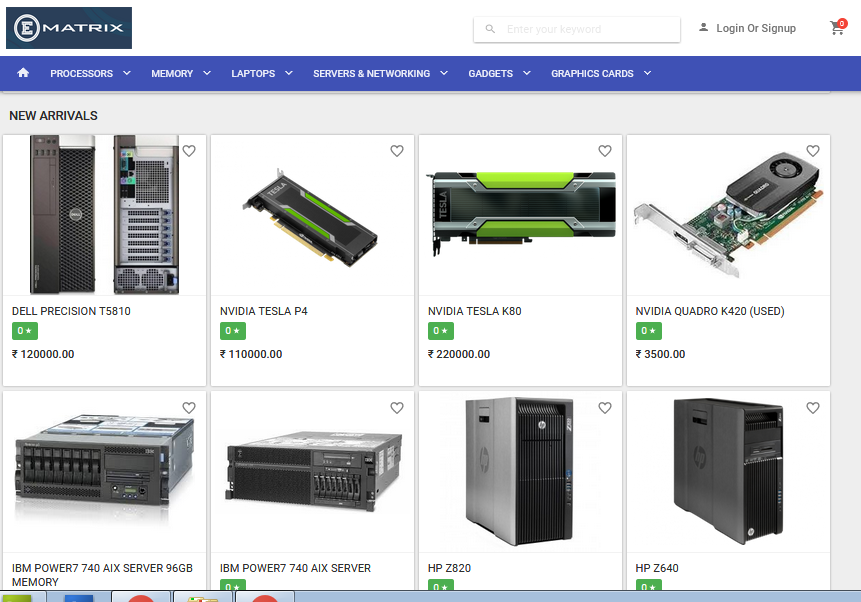The height and width of the screenshot is (602, 861).
Task: Focus the keyword search field
Action: click(x=577, y=29)
